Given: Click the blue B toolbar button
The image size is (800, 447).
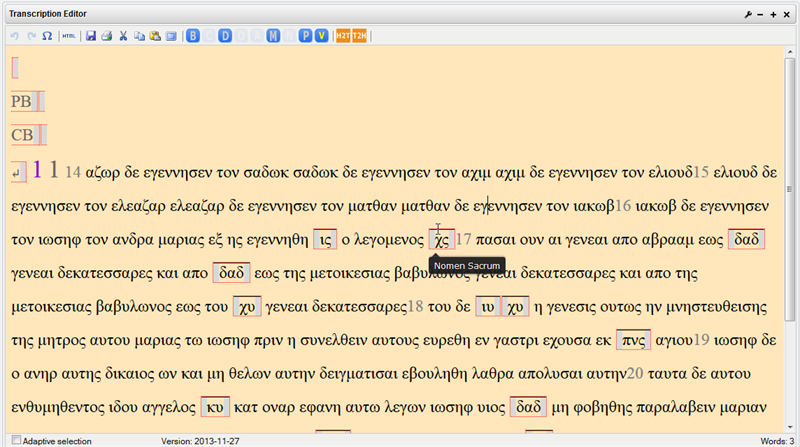Looking at the screenshot, I should pos(194,36).
